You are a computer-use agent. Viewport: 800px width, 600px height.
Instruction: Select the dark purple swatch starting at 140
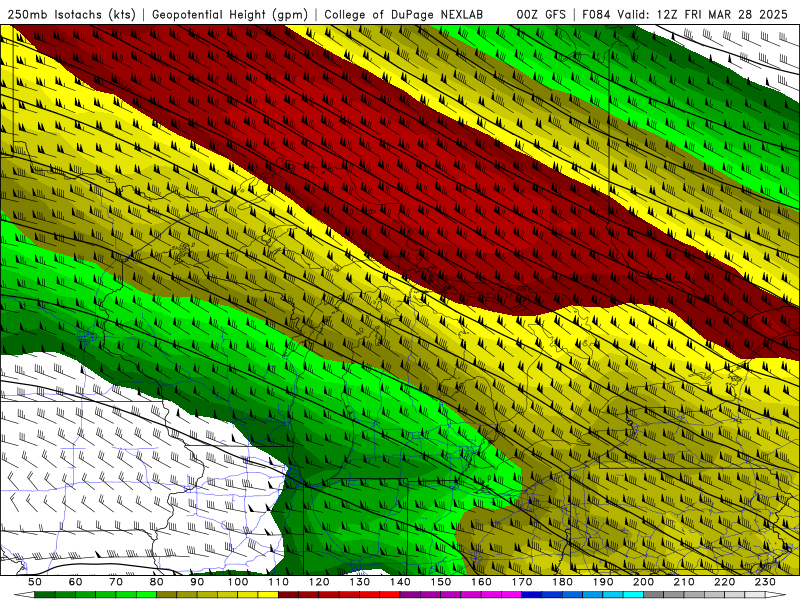(x=410, y=595)
